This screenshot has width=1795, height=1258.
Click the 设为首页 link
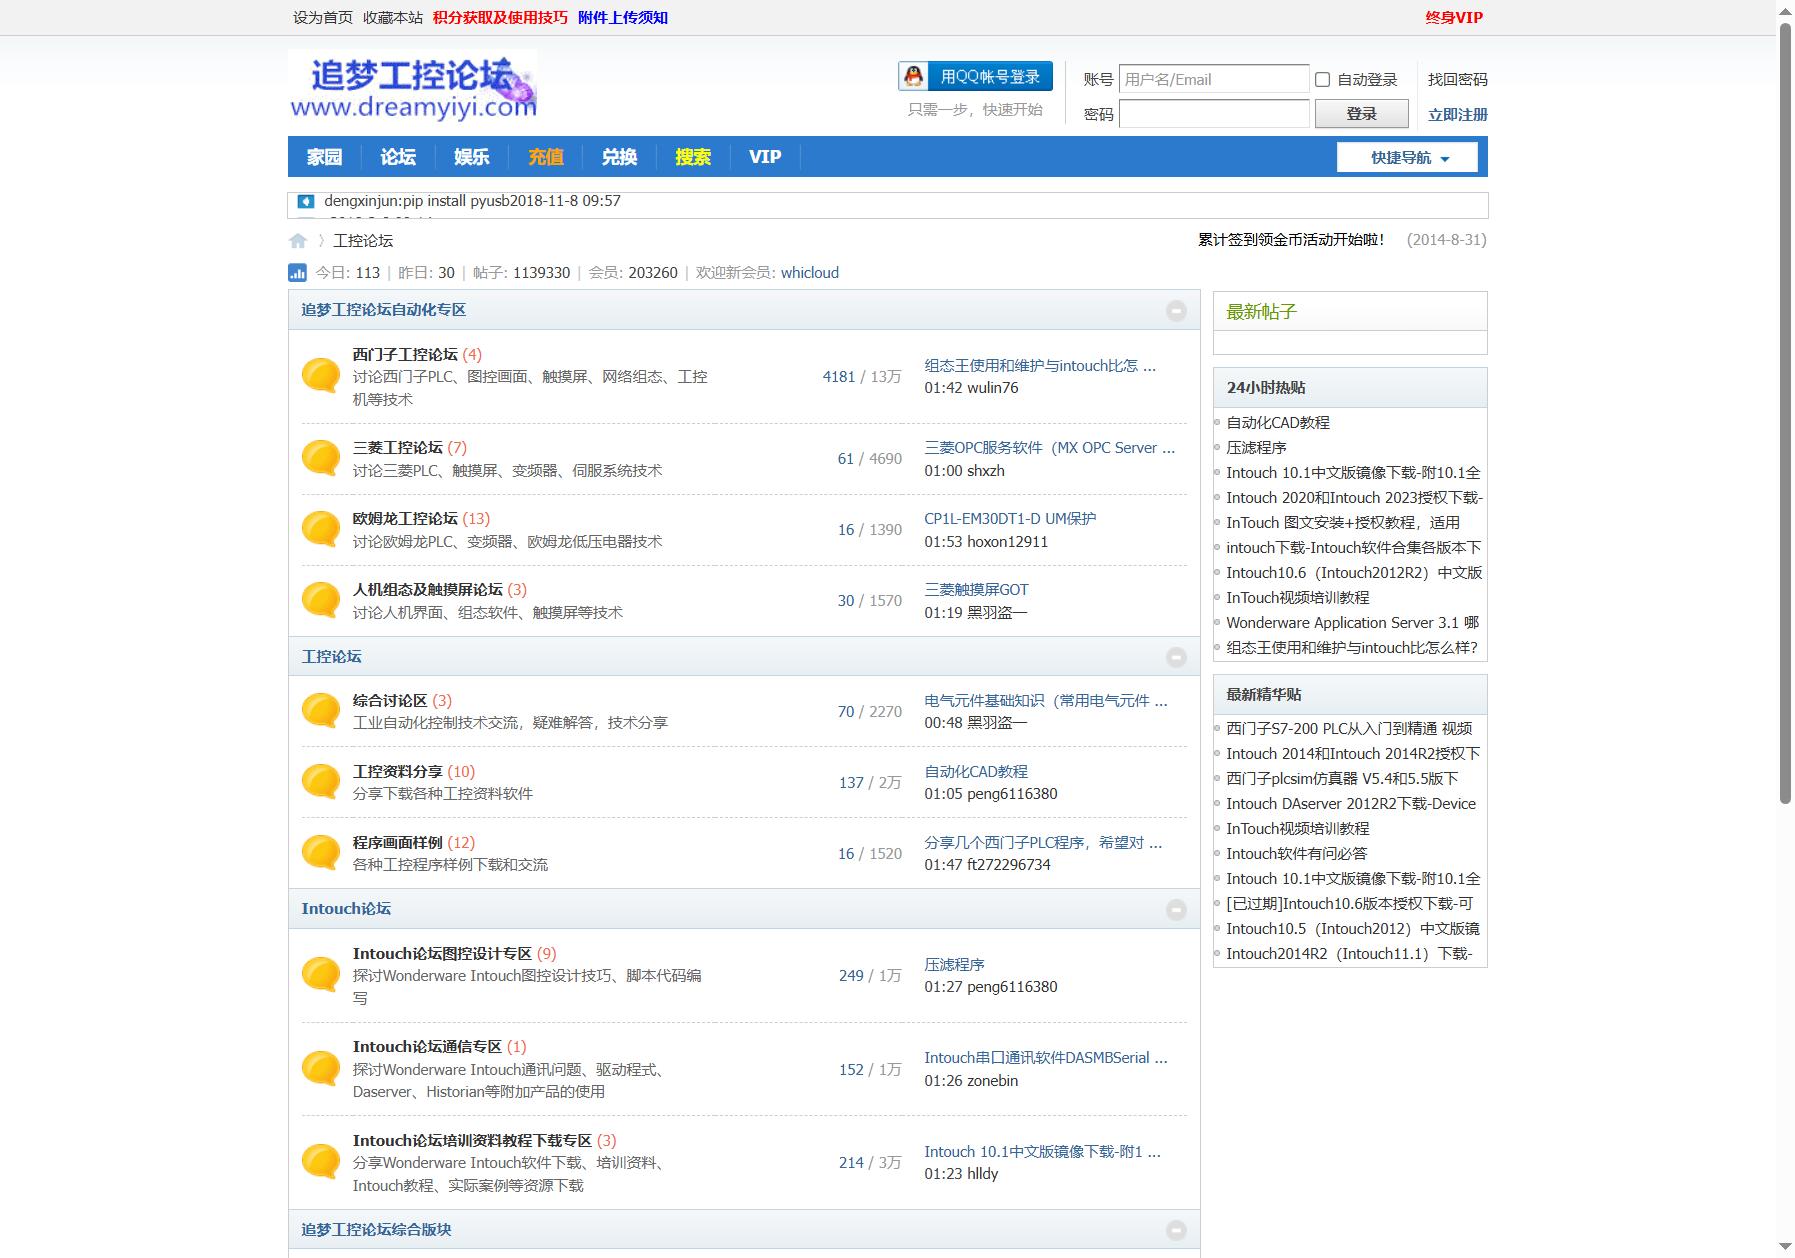coord(323,17)
